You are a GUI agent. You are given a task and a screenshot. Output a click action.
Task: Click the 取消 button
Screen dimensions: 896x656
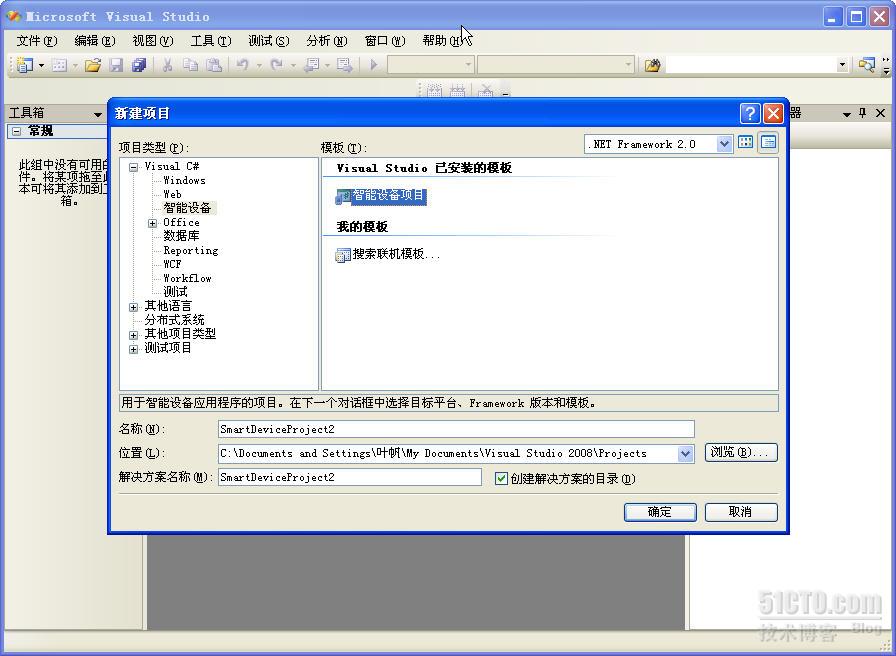point(741,512)
